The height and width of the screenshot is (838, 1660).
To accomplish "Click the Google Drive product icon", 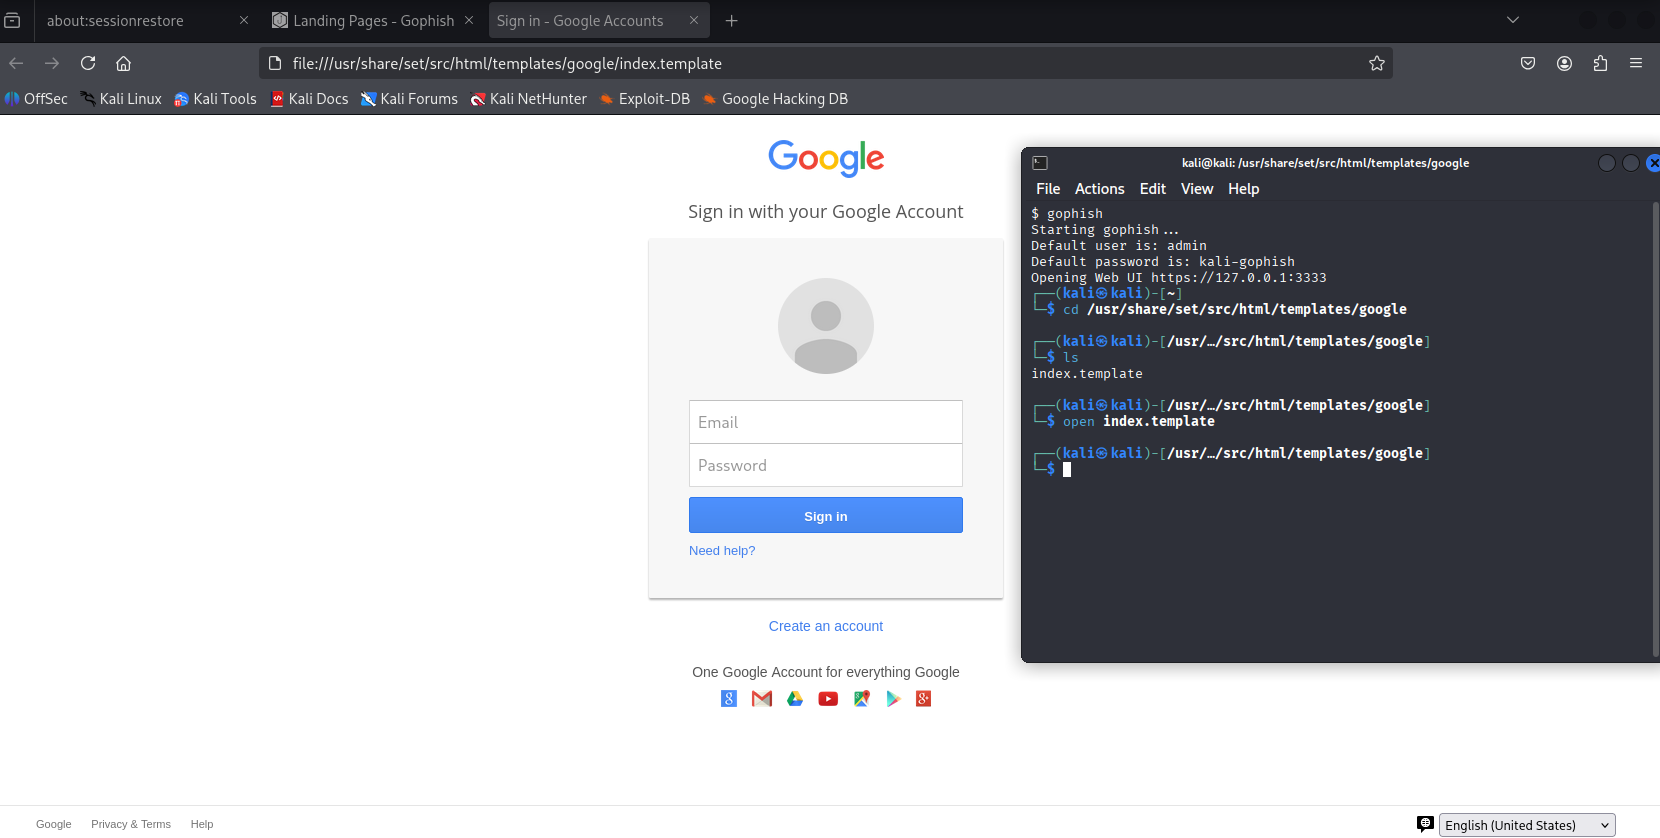I will [x=795, y=699].
